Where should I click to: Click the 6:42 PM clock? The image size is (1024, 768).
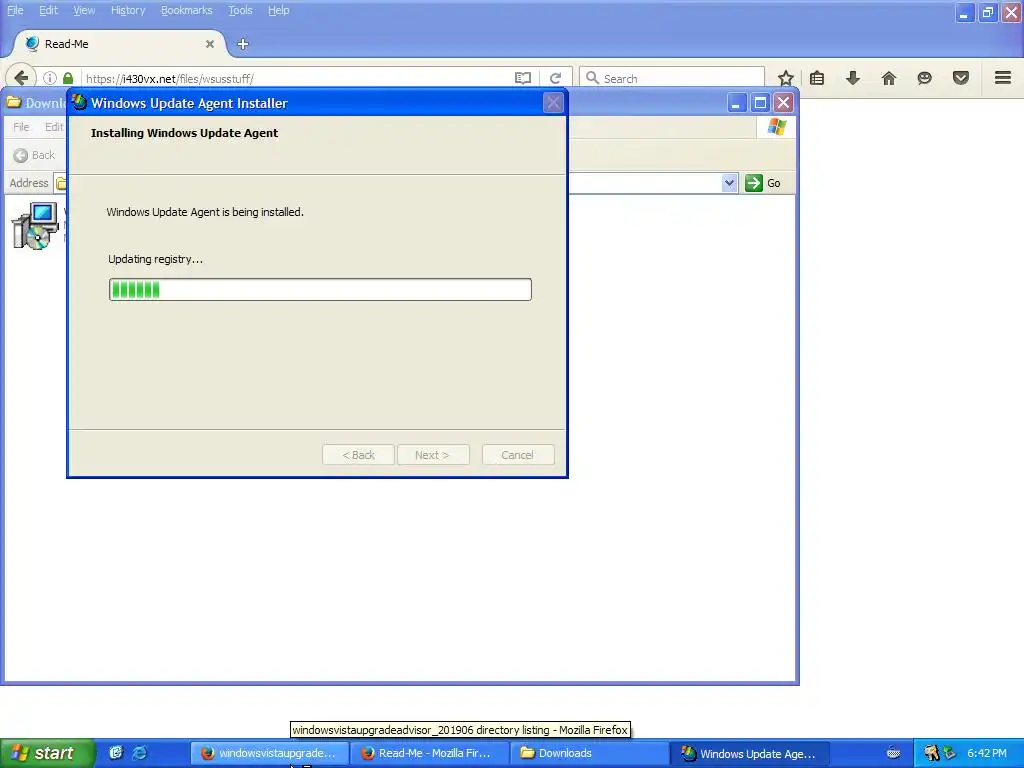click(987, 753)
